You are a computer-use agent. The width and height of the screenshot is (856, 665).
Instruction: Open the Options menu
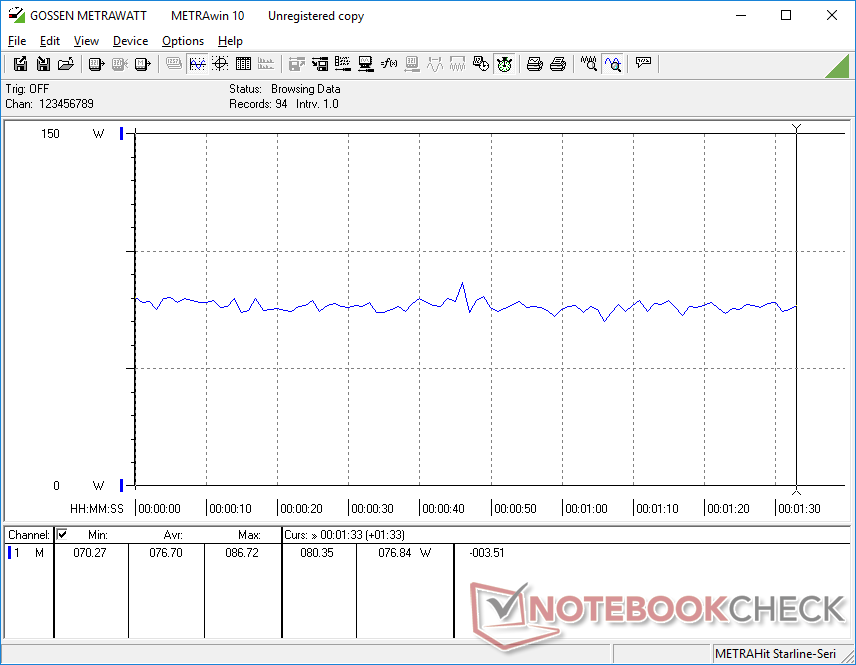183,41
